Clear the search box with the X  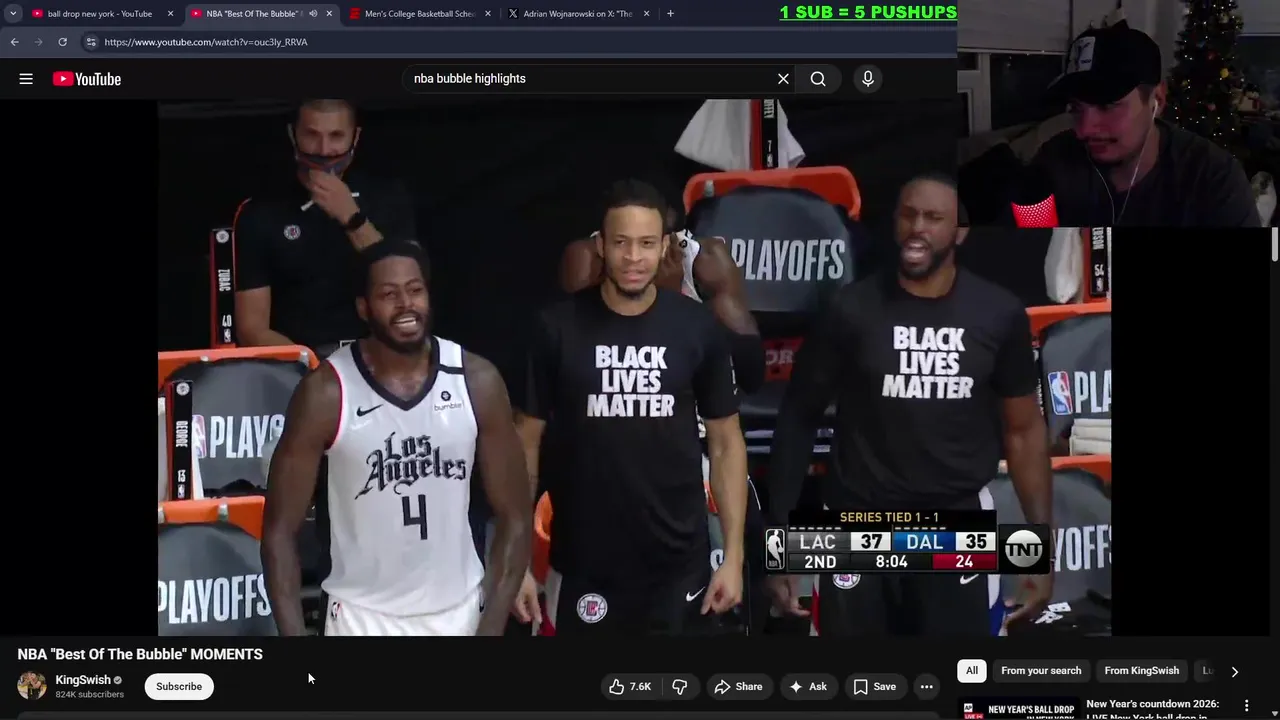[x=783, y=79]
